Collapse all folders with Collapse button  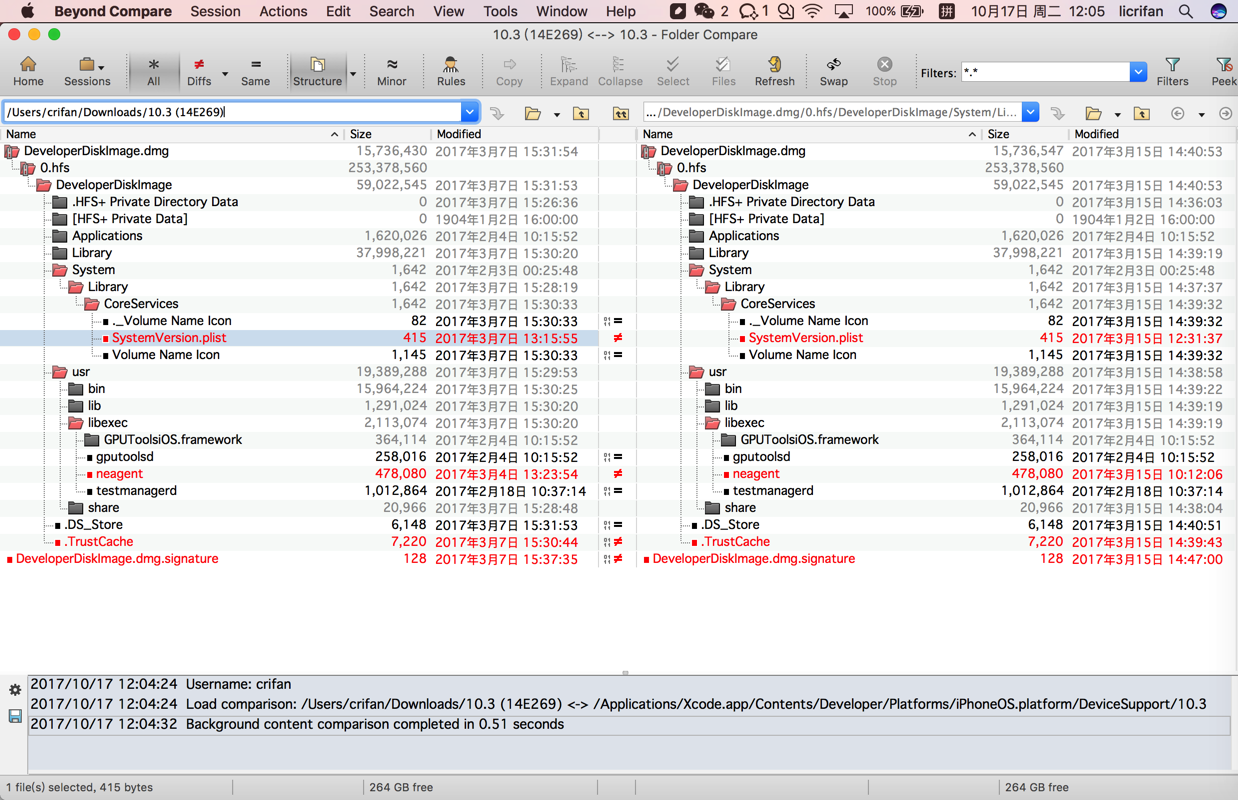pos(620,71)
